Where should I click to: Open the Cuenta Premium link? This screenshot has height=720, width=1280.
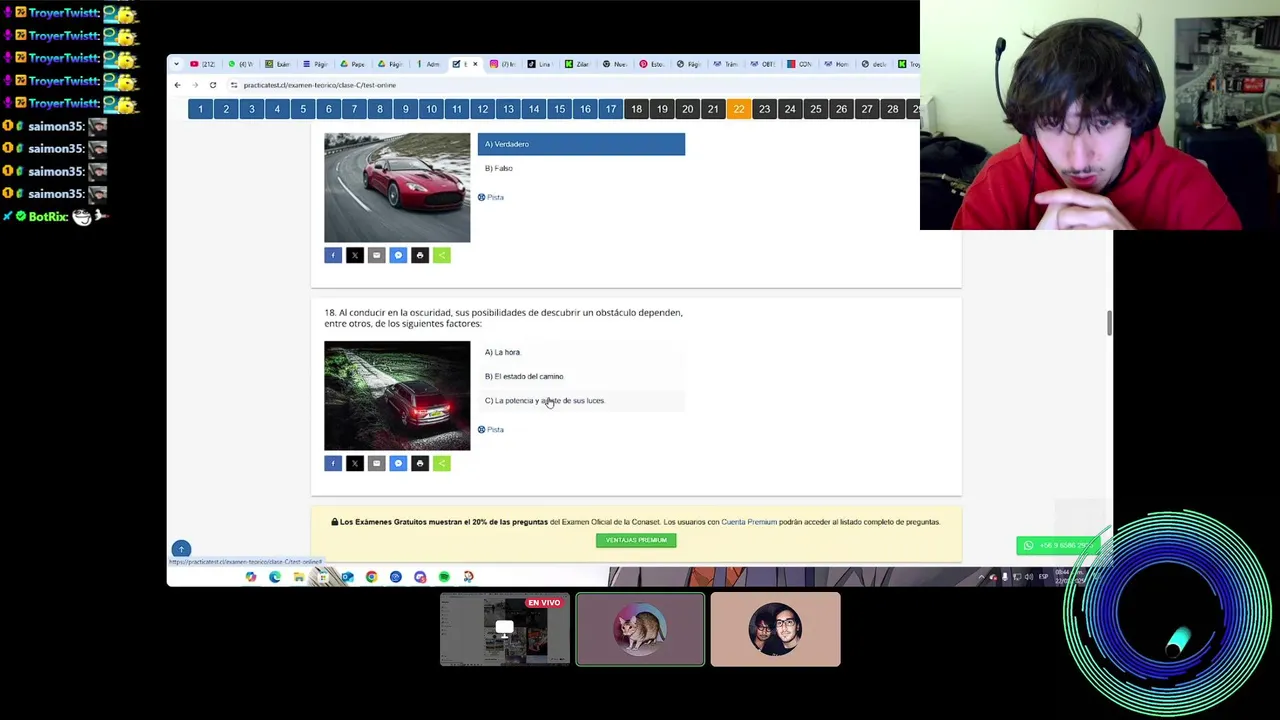click(x=749, y=522)
